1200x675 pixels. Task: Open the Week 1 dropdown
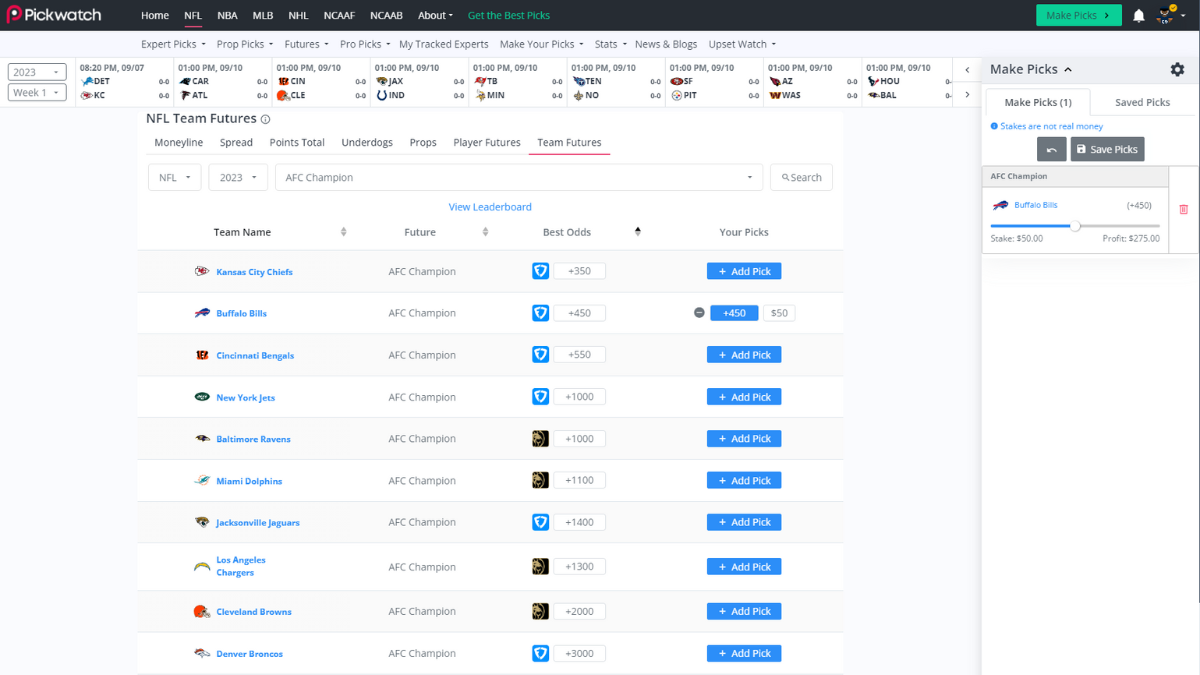click(x=37, y=92)
